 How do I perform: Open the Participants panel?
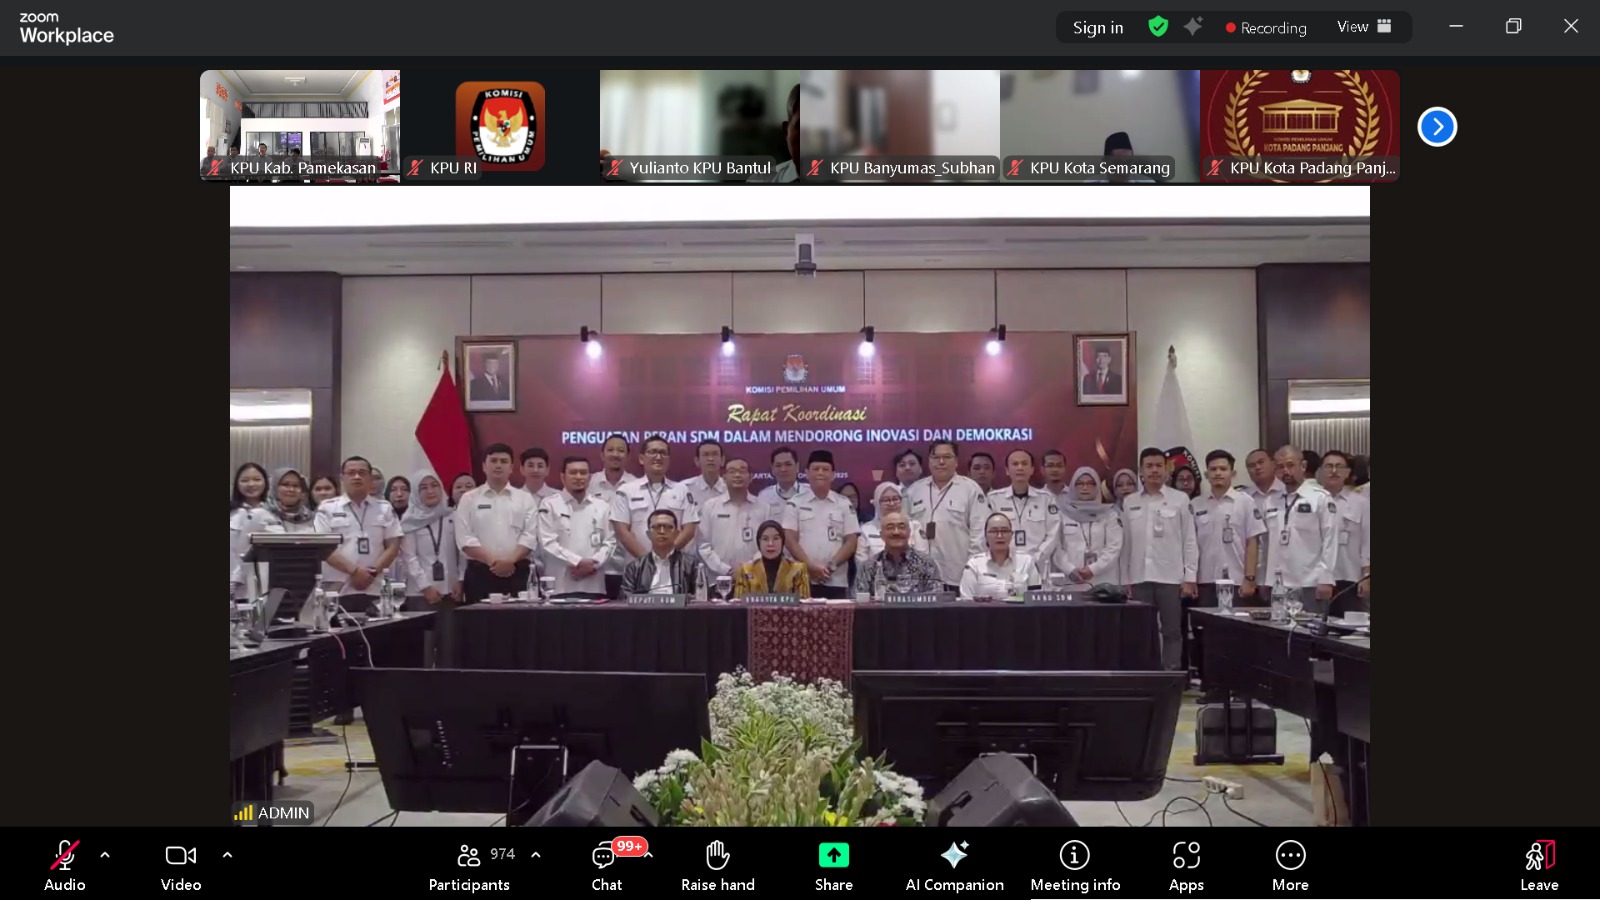pyautogui.click(x=469, y=864)
